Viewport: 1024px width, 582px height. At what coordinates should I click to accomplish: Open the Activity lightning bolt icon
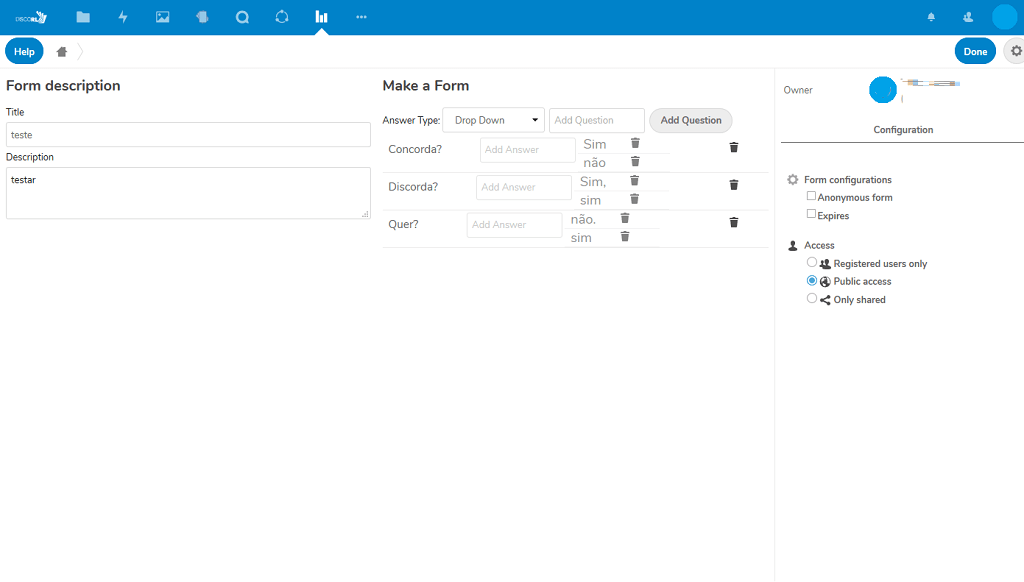click(123, 17)
